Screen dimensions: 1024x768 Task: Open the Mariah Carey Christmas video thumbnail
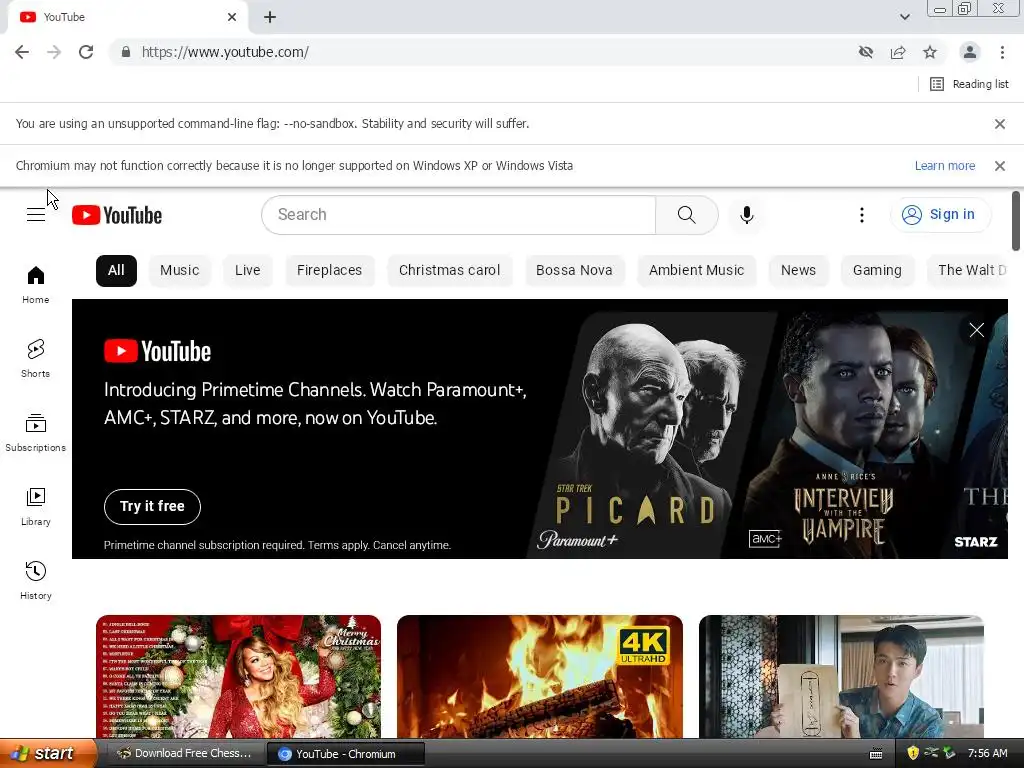click(x=238, y=677)
